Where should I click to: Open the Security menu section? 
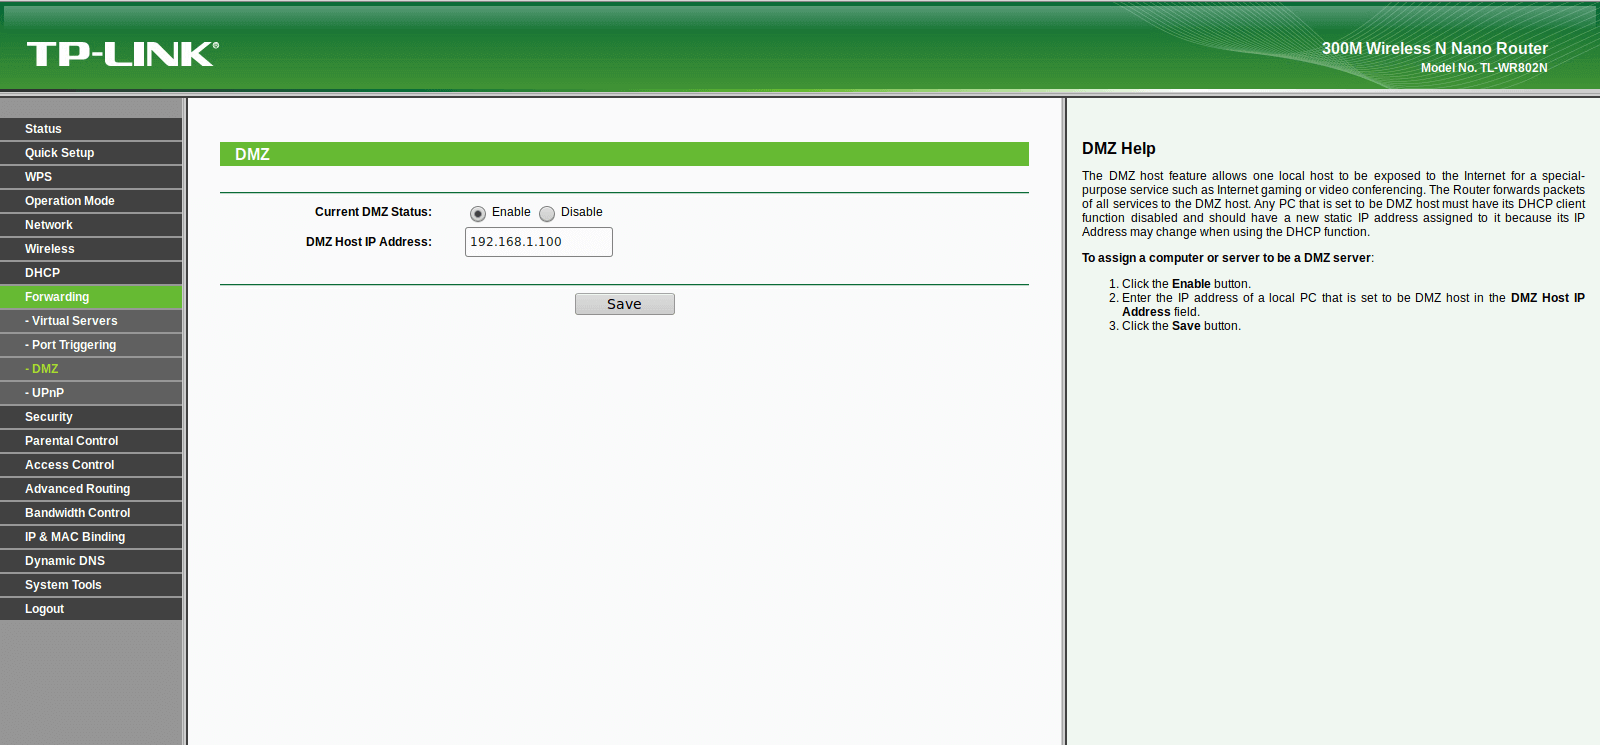pos(91,417)
